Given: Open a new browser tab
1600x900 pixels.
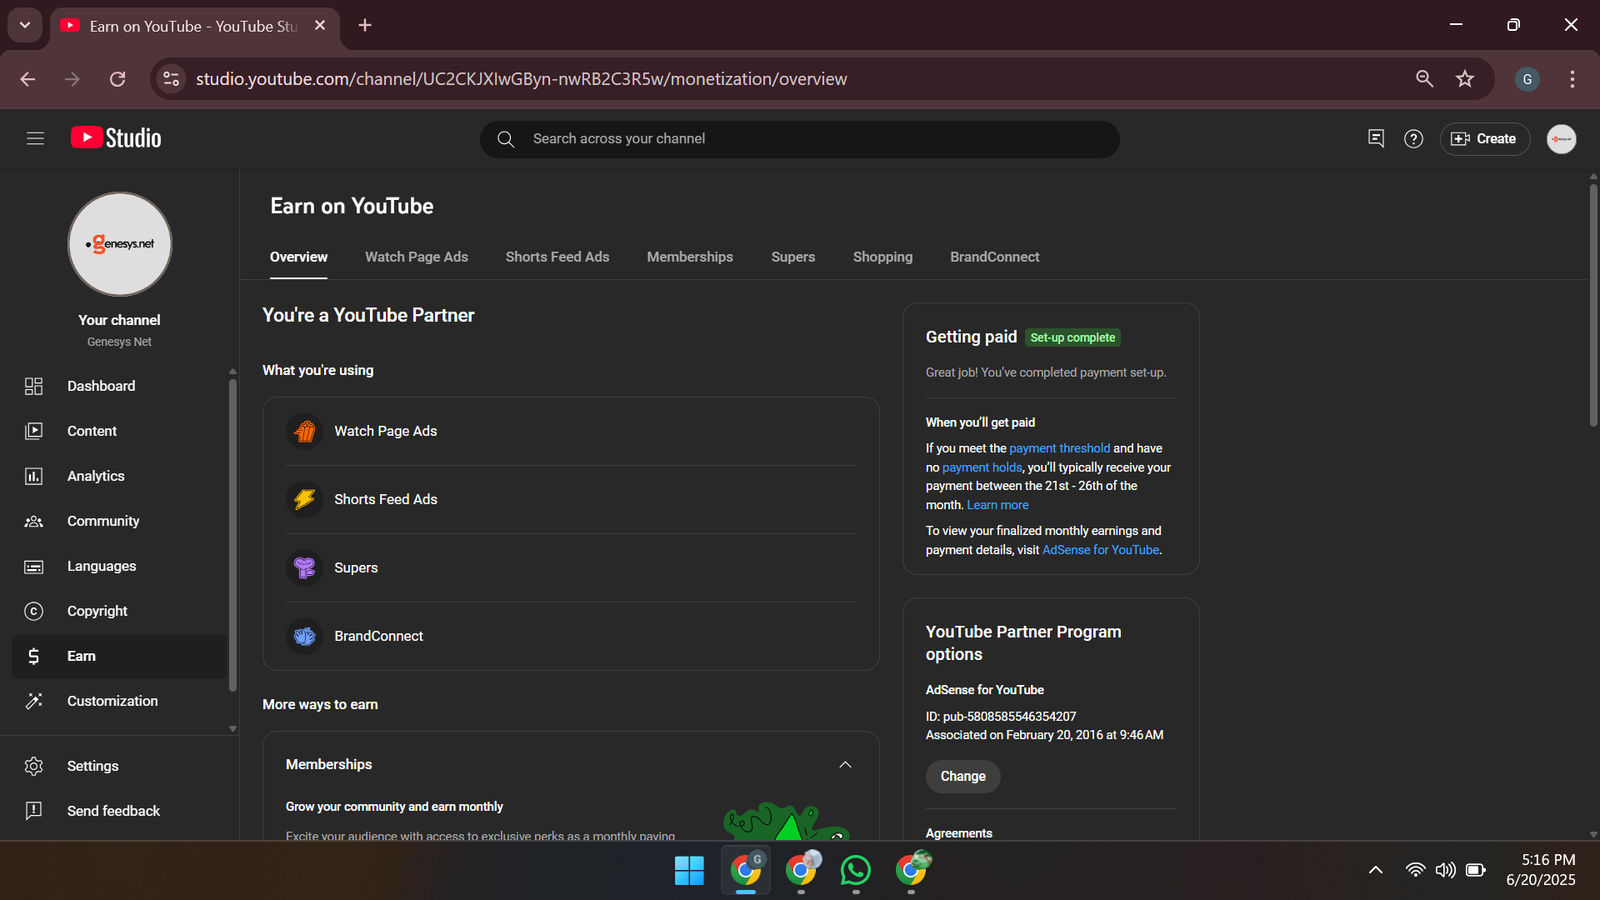Looking at the screenshot, I should (x=365, y=25).
